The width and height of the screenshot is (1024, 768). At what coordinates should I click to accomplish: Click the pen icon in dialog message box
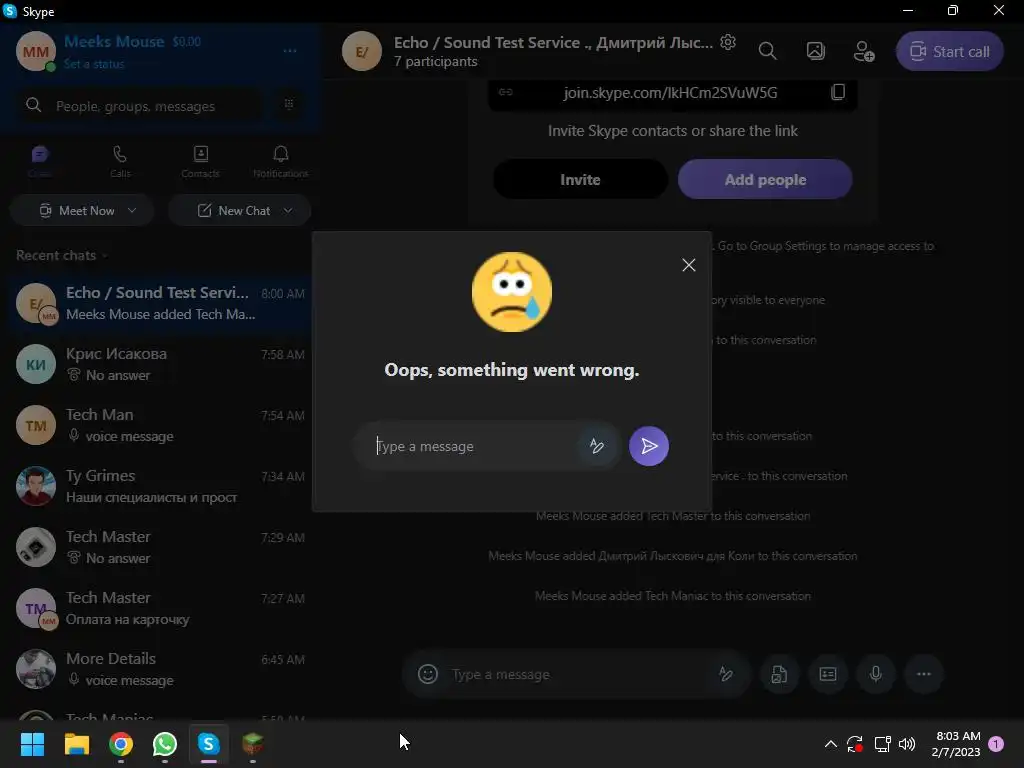pyautogui.click(x=596, y=446)
